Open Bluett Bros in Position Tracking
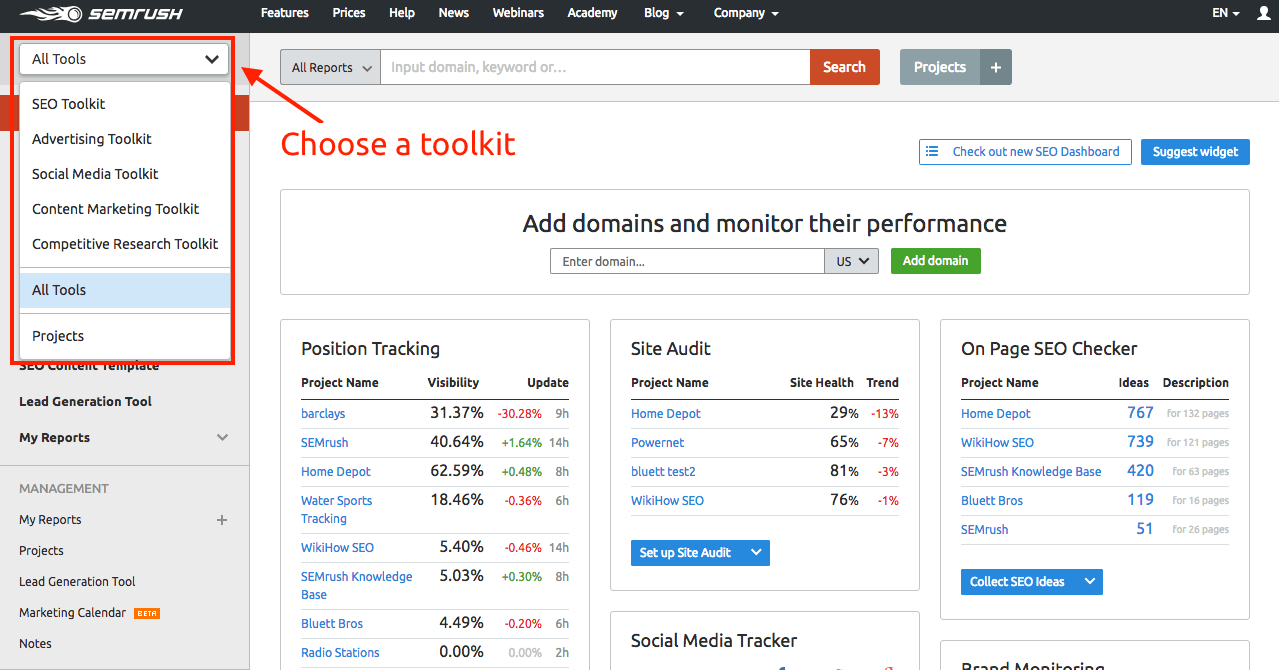The image size is (1279, 670). (332, 624)
